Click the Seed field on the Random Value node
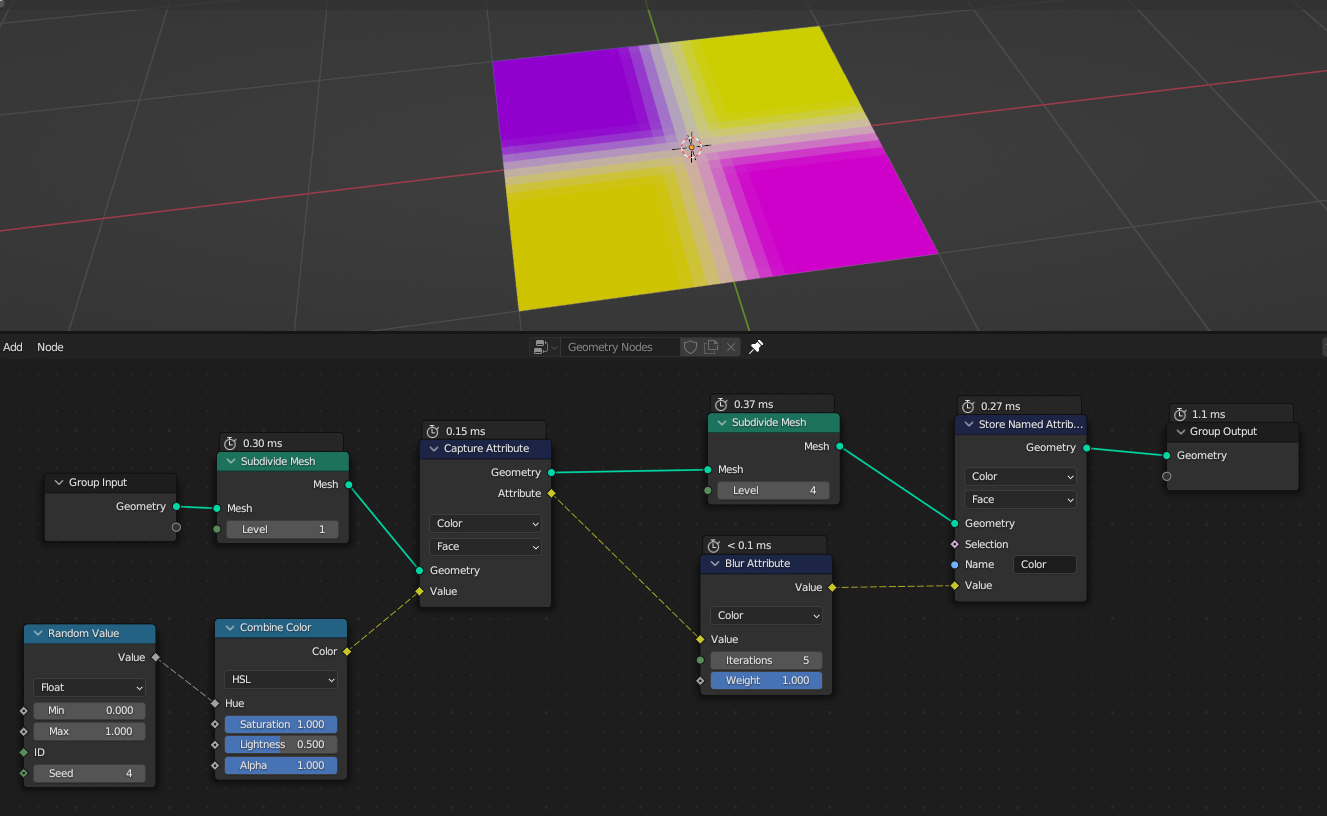 pos(89,772)
